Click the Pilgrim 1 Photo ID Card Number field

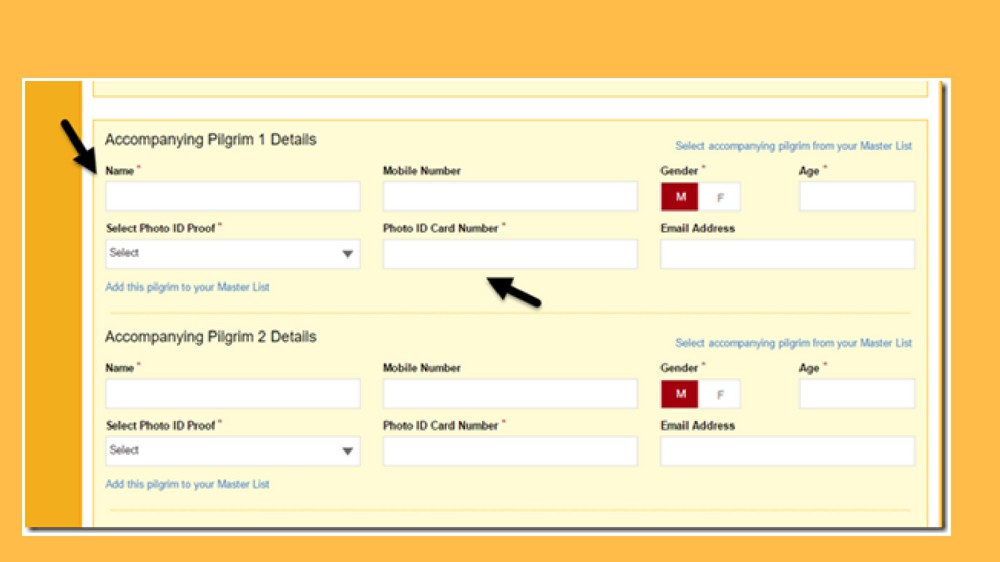(510, 254)
